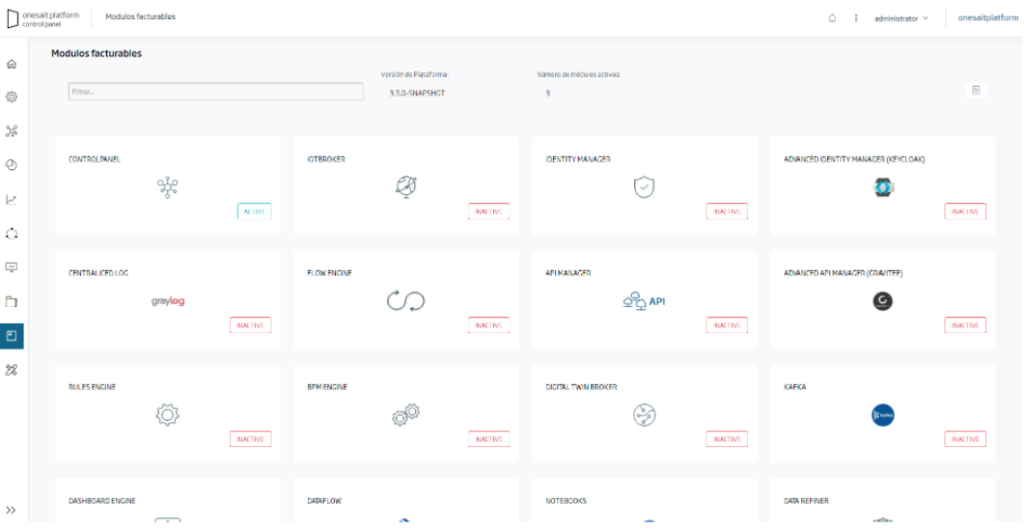Screen dimensions: 1024x531
Task: Click the Controlpanel network icon
Action: pyautogui.click(x=168, y=187)
